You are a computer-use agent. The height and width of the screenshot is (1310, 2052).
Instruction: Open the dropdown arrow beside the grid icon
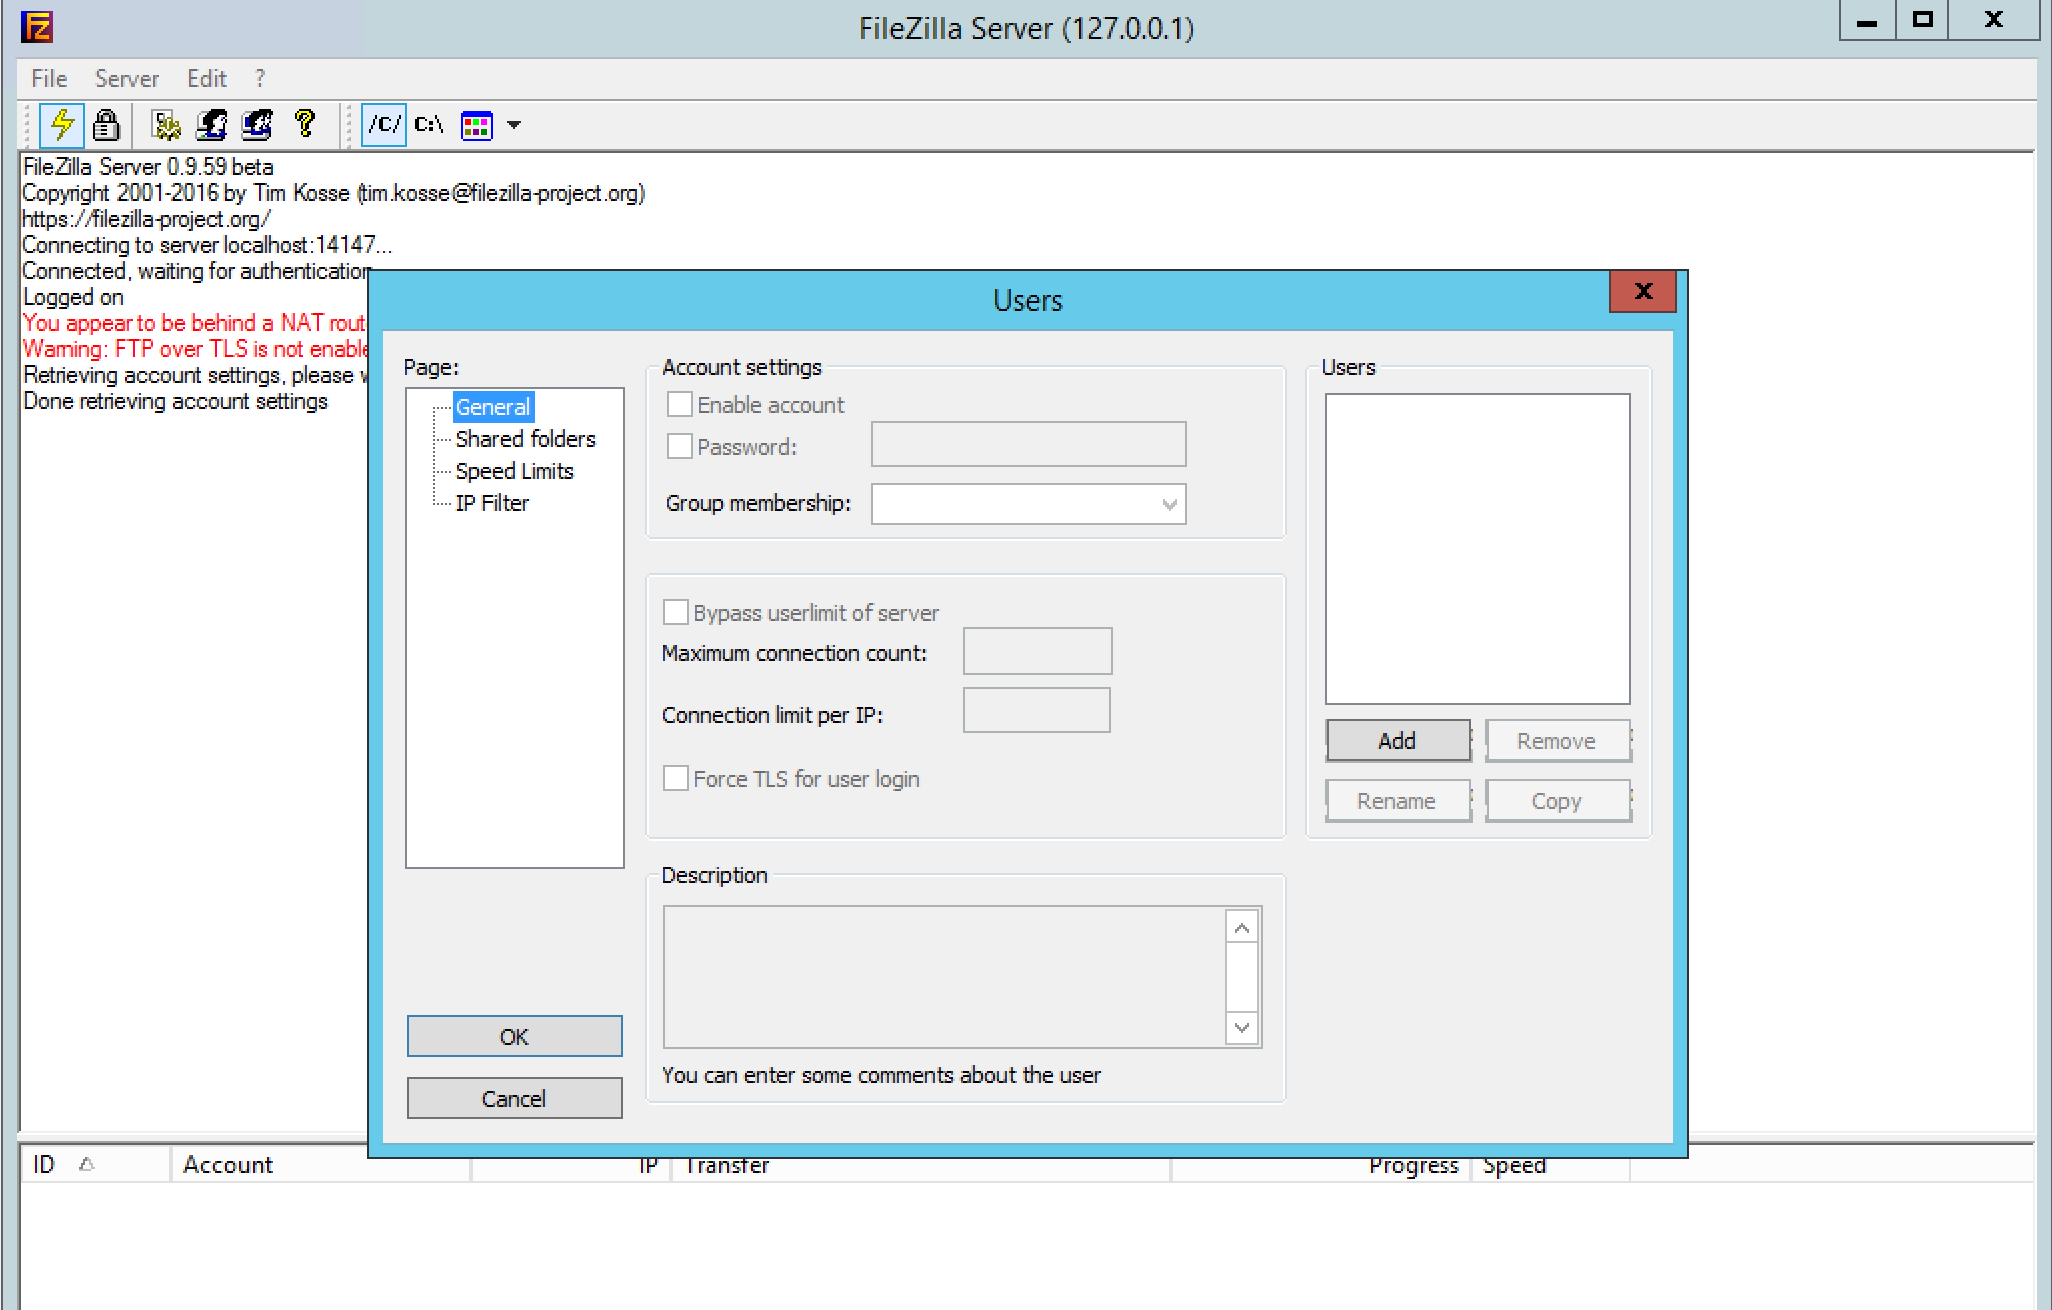click(514, 125)
